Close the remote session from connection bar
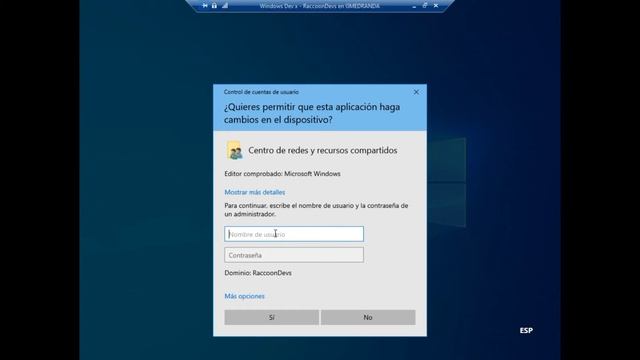Screen dimensions: 640x360 (x=436, y=6)
